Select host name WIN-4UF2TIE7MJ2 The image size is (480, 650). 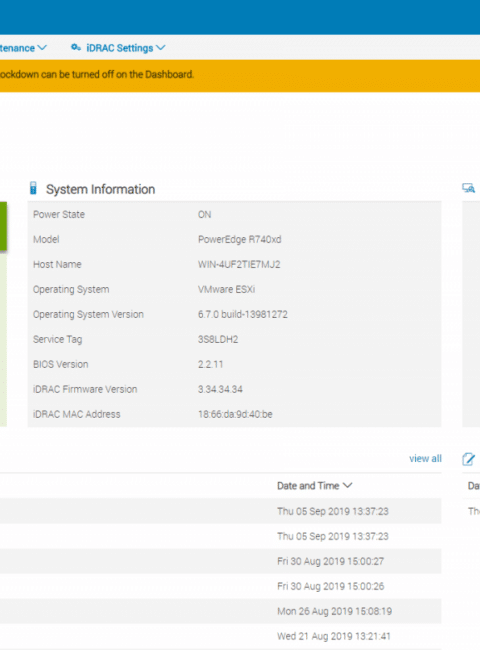[239, 264]
